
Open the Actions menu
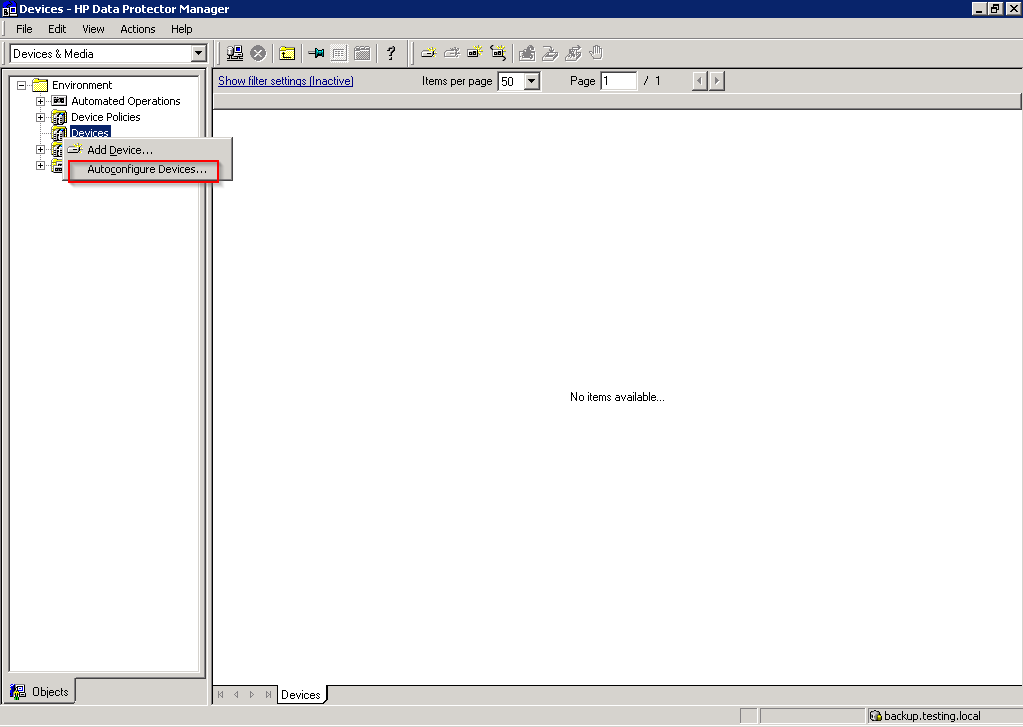[x=137, y=29]
